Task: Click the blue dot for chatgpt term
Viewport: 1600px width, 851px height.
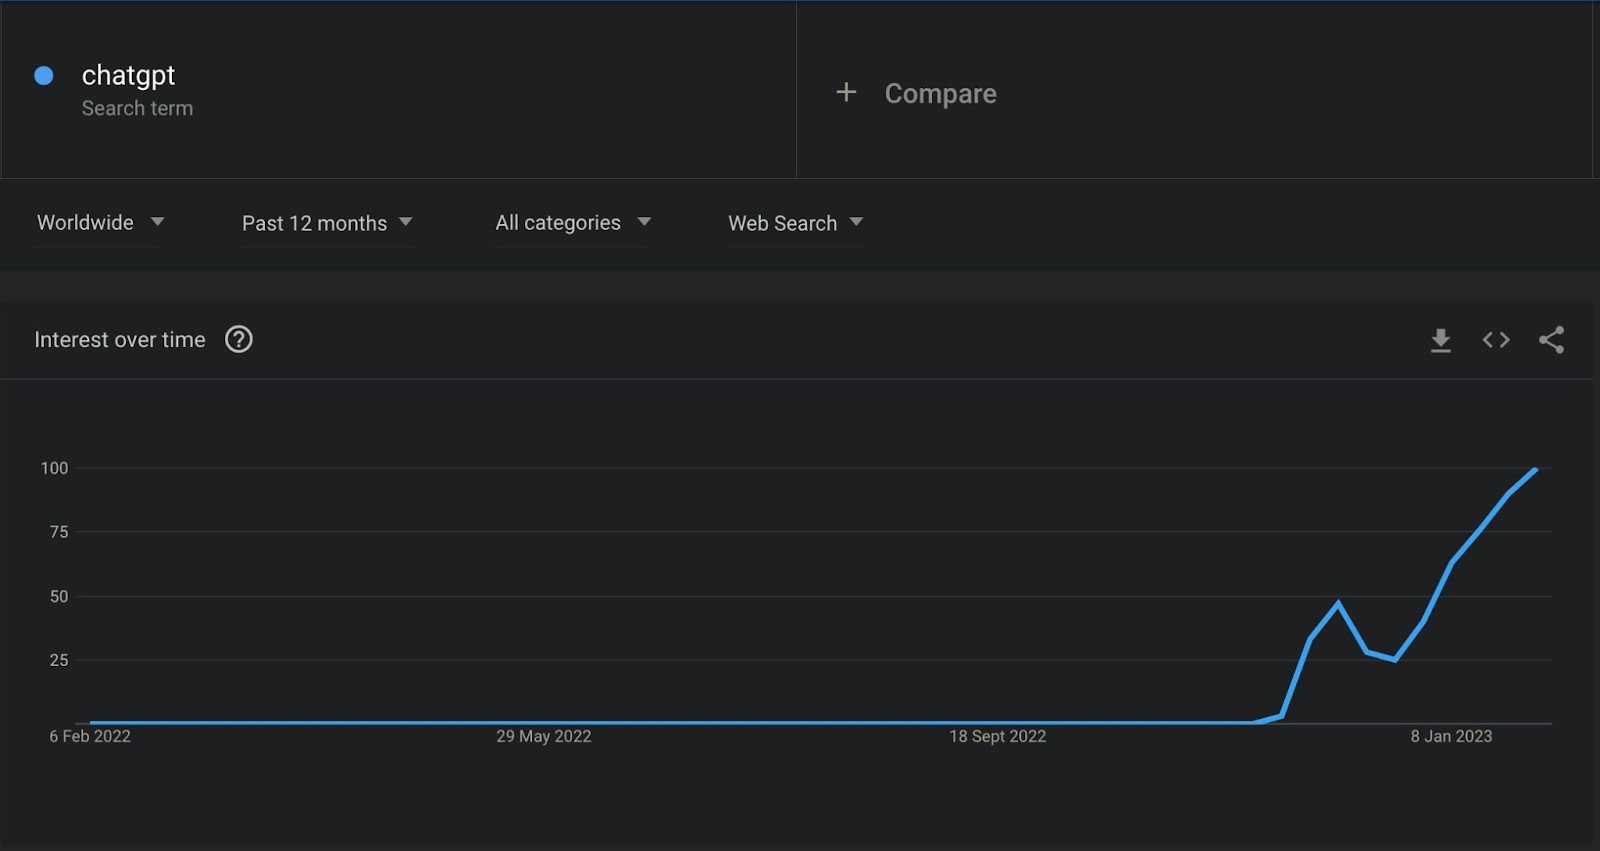Action: [x=44, y=75]
